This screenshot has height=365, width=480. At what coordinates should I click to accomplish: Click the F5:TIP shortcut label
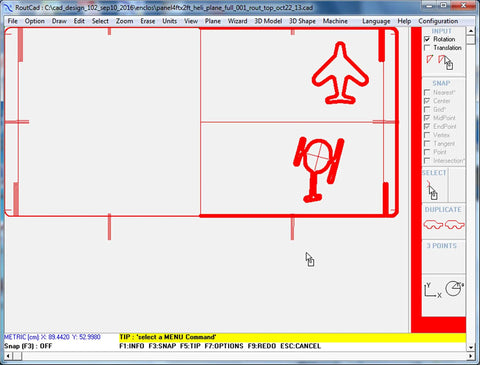(190, 346)
